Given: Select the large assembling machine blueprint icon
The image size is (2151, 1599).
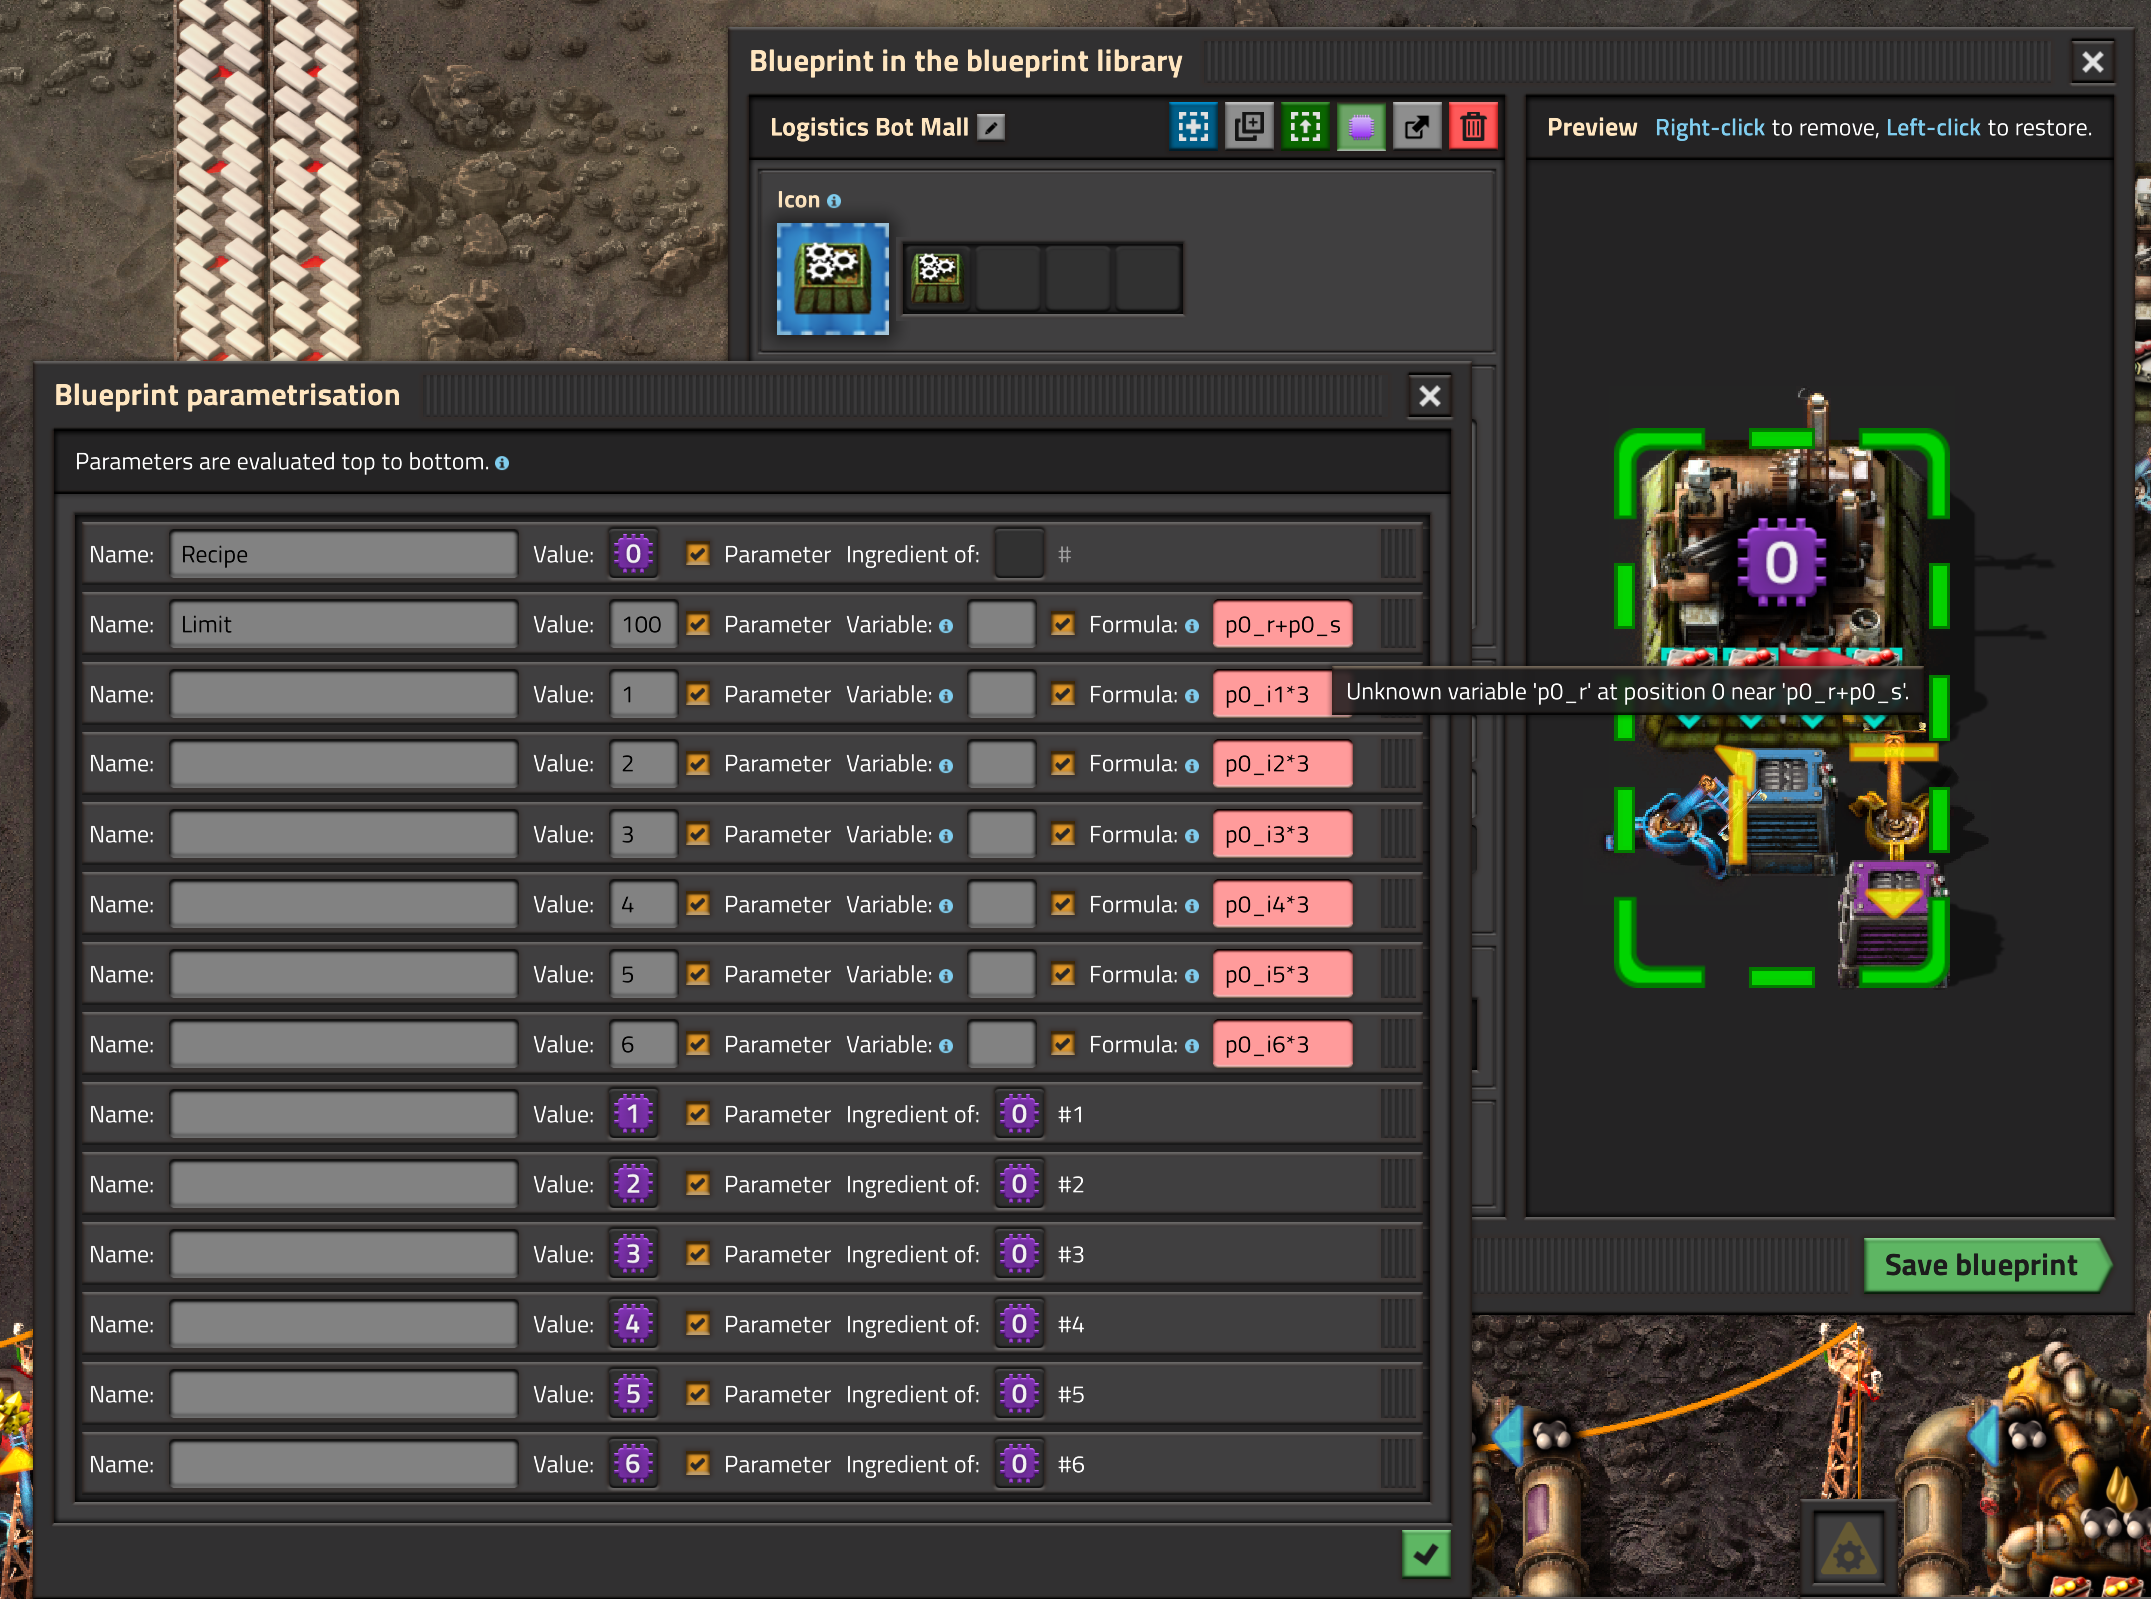Looking at the screenshot, I should click(833, 279).
